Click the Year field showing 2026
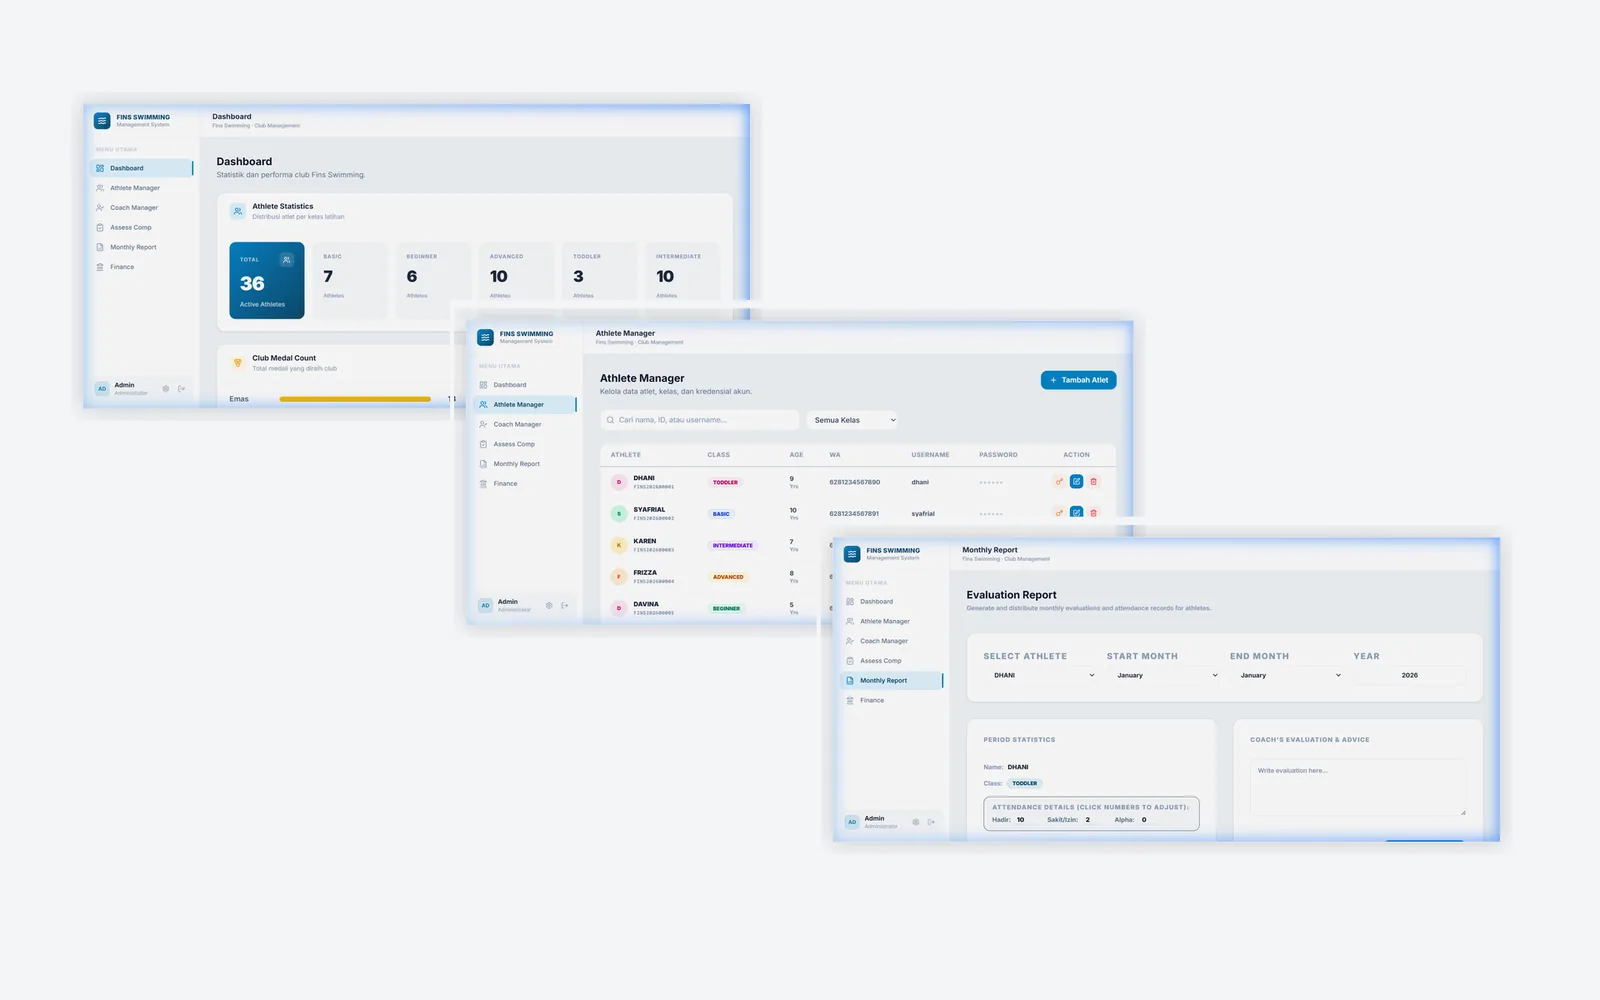The width and height of the screenshot is (1600, 1000). (1409, 675)
